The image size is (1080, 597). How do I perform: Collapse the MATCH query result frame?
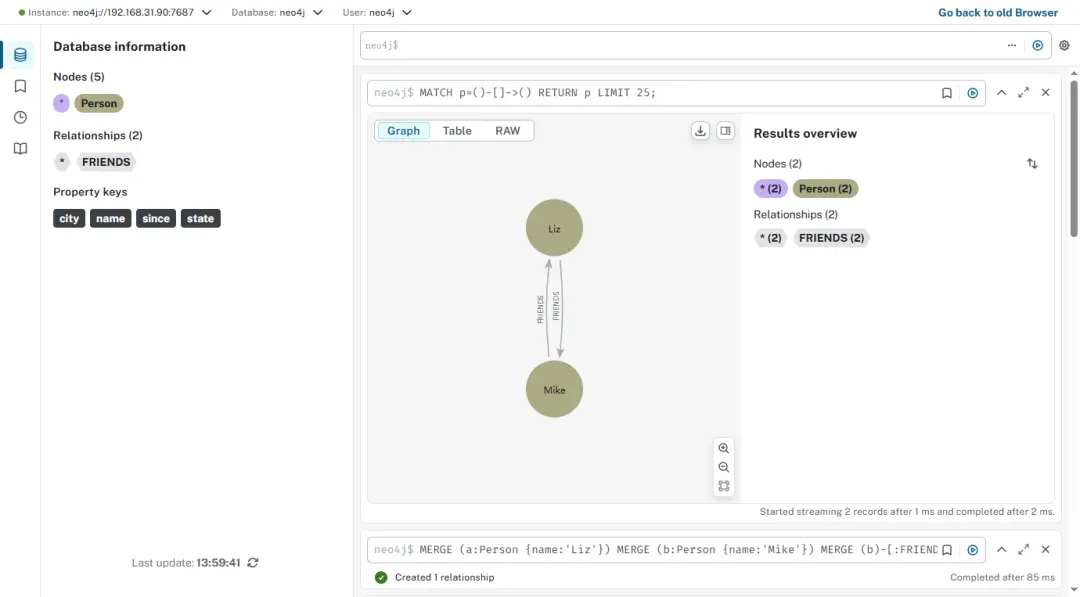pos(1001,92)
